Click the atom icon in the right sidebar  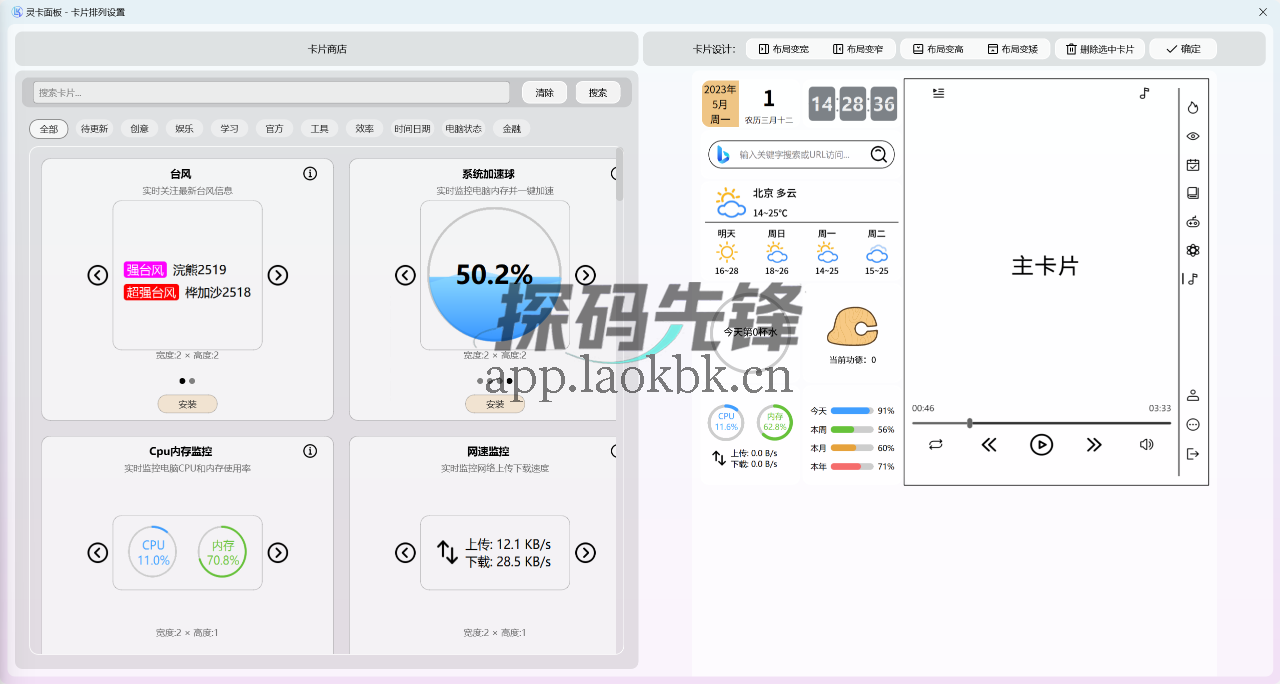[1192, 250]
